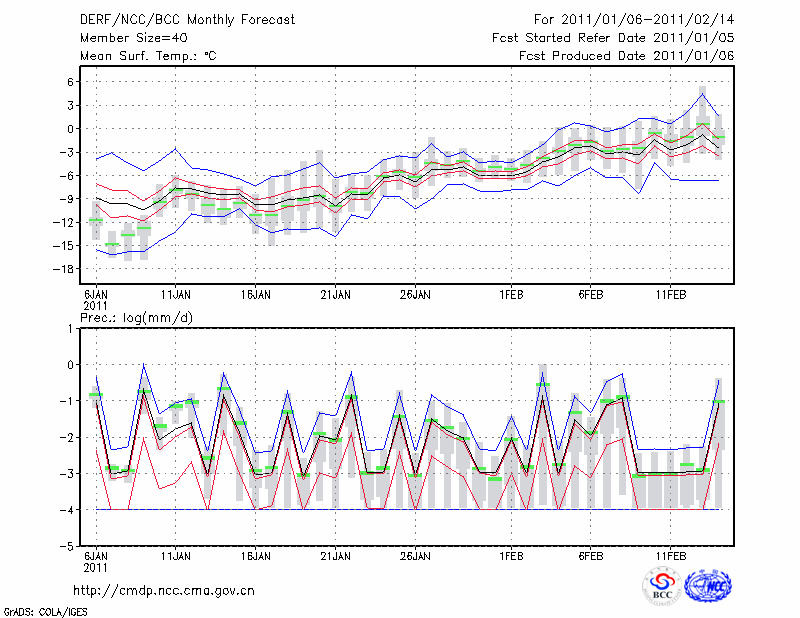Click 11JAN on the temperature chart axis
This screenshot has height=618, width=800.
[176, 295]
